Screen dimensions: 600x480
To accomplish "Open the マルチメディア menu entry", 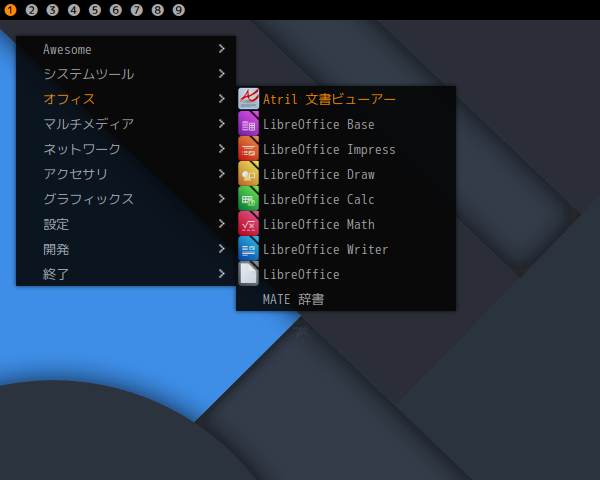I will (126, 124).
